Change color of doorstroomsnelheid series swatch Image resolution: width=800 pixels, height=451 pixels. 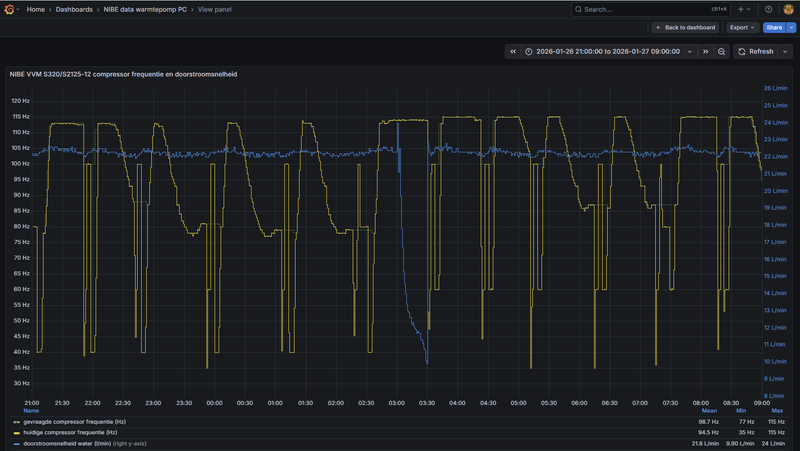pos(16,444)
